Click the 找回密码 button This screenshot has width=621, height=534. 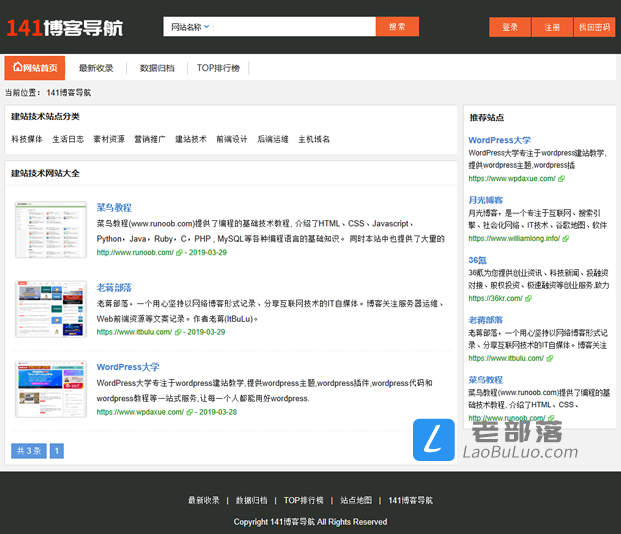(594, 27)
